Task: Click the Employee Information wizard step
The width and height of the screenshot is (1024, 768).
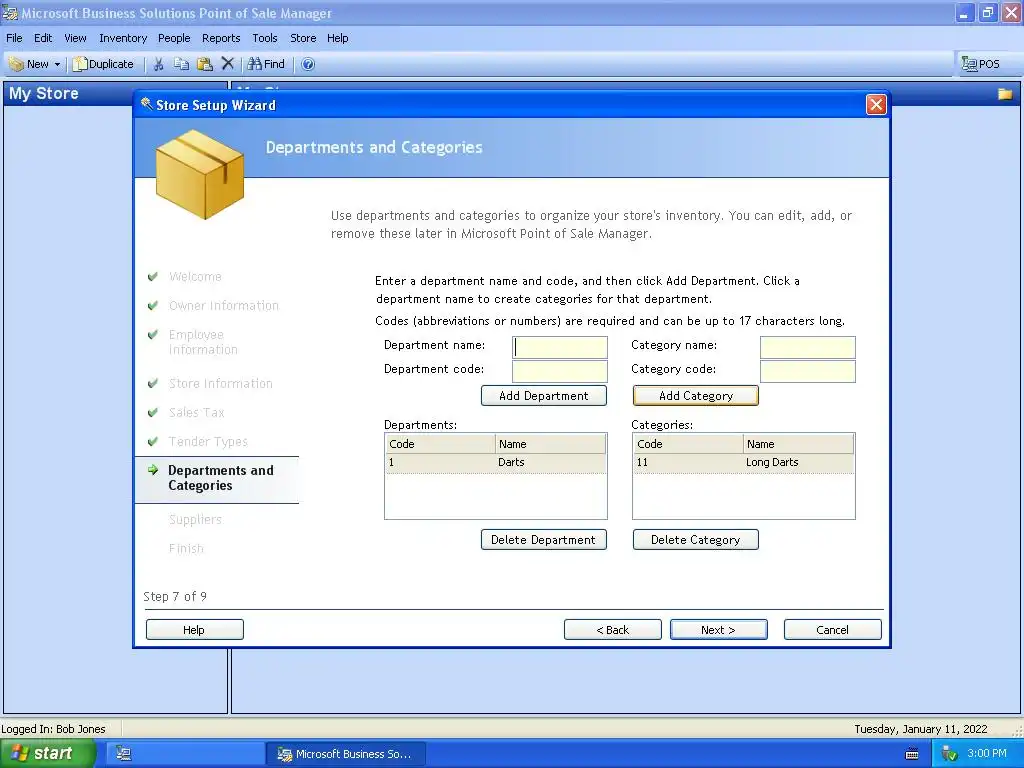Action: pyautogui.click(x=203, y=342)
